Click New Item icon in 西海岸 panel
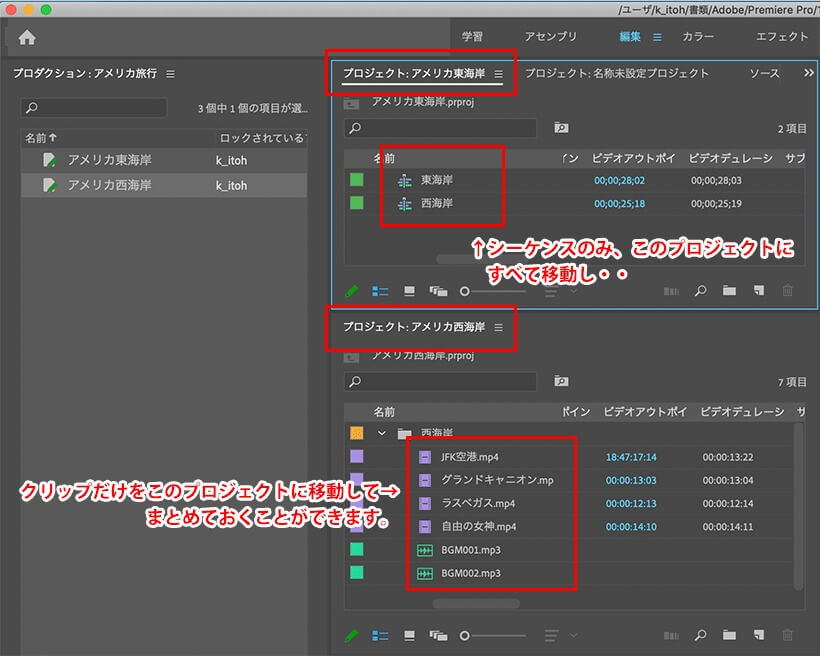The height and width of the screenshot is (656, 820). click(x=759, y=635)
